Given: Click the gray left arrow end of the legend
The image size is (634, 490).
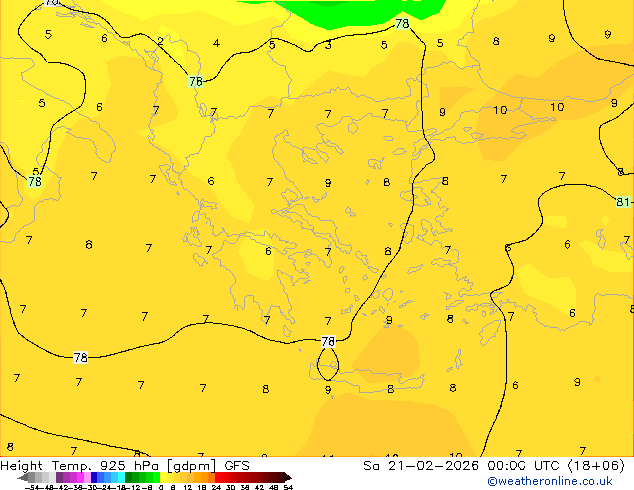Looking at the screenshot, I should [x=23, y=477].
